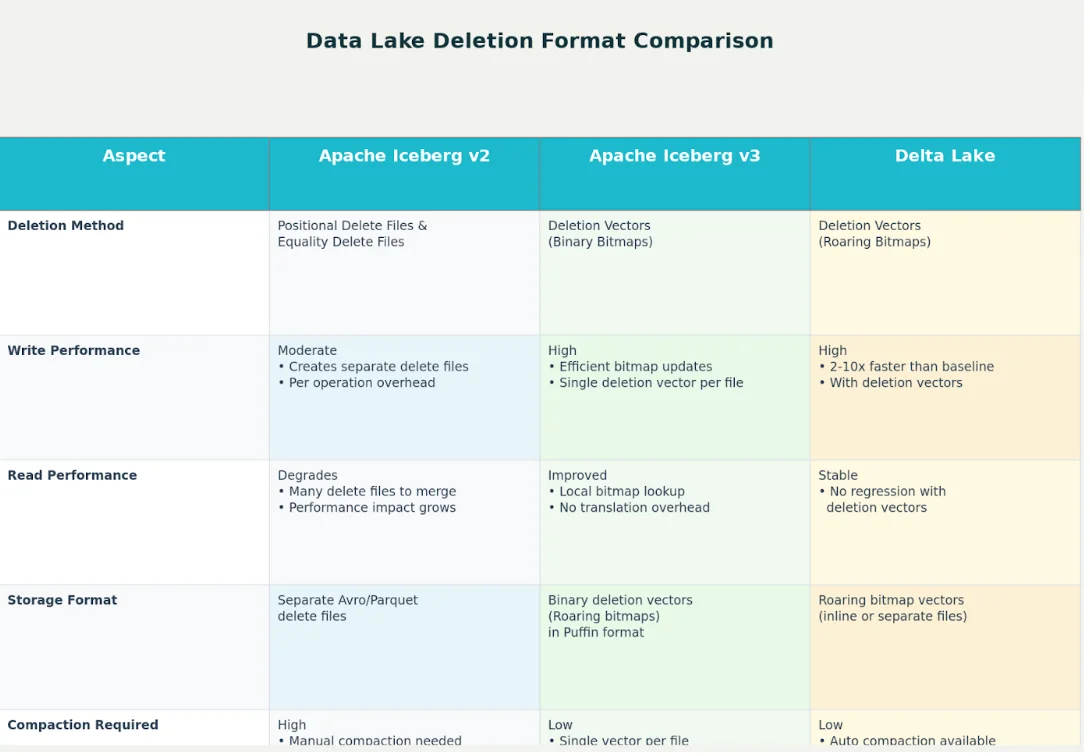Select the "Deletion Vectors (Binary Bitmaps)" cell
Viewport: 1090px width, 756px height.
(600, 234)
